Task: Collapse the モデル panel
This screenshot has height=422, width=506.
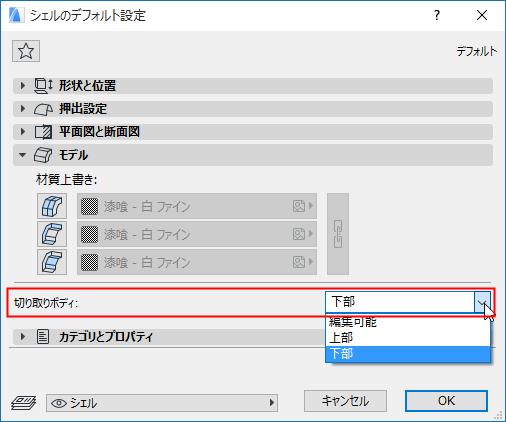Action: click(253, 155)
